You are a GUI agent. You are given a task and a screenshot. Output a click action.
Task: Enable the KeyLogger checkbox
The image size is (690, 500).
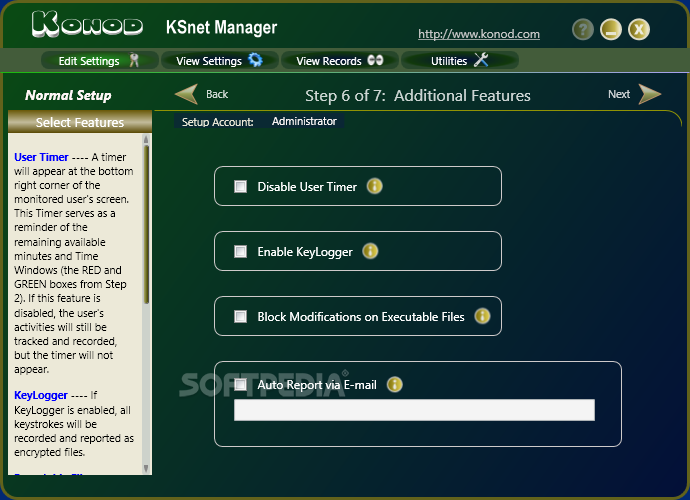point(240,251)
